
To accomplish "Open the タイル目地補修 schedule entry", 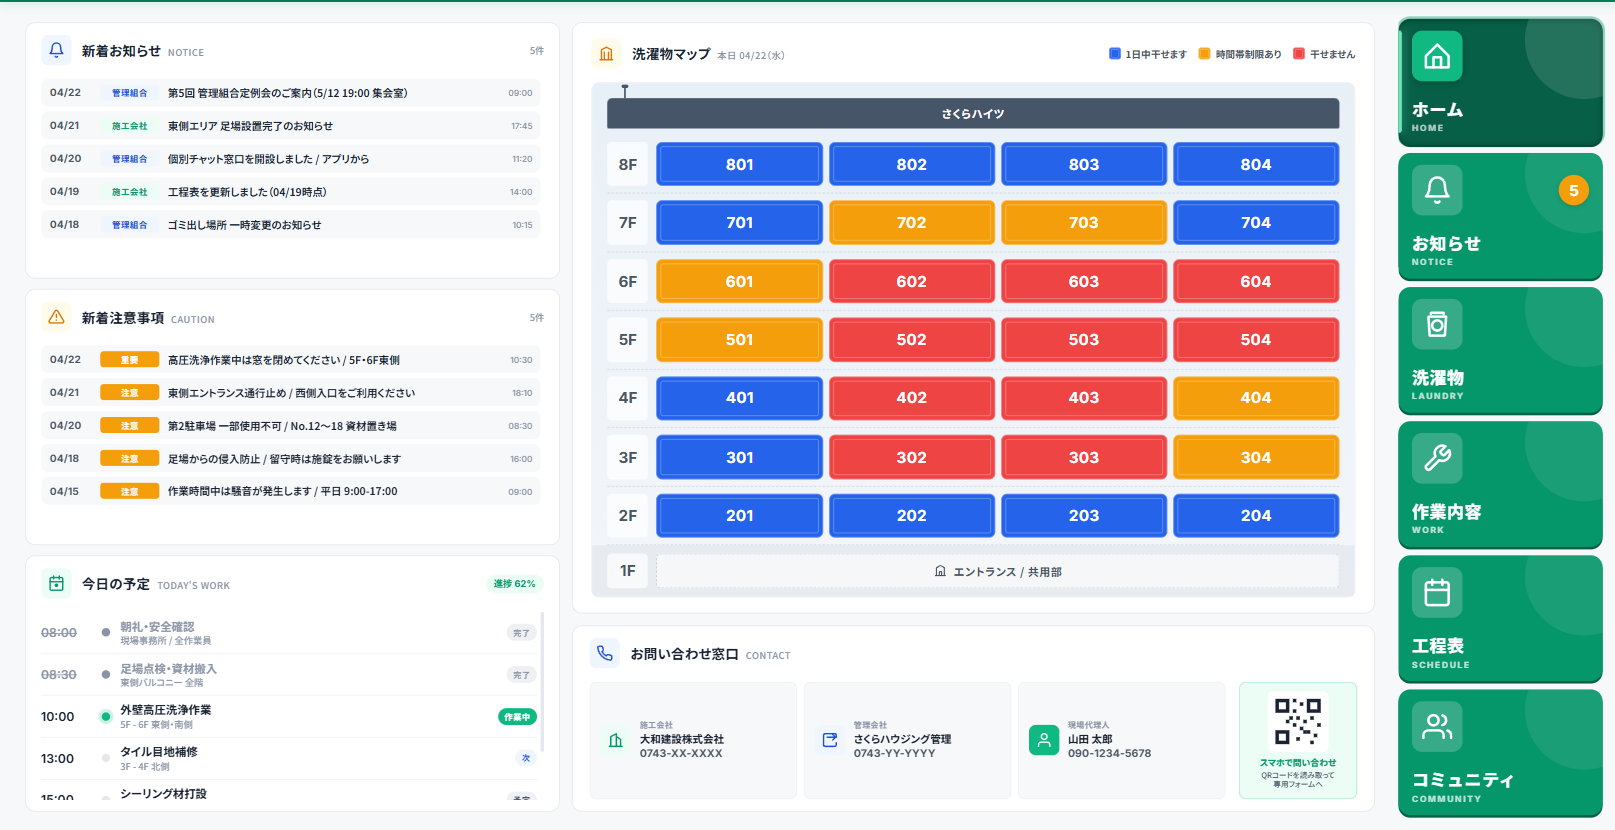I will (289, 758).
